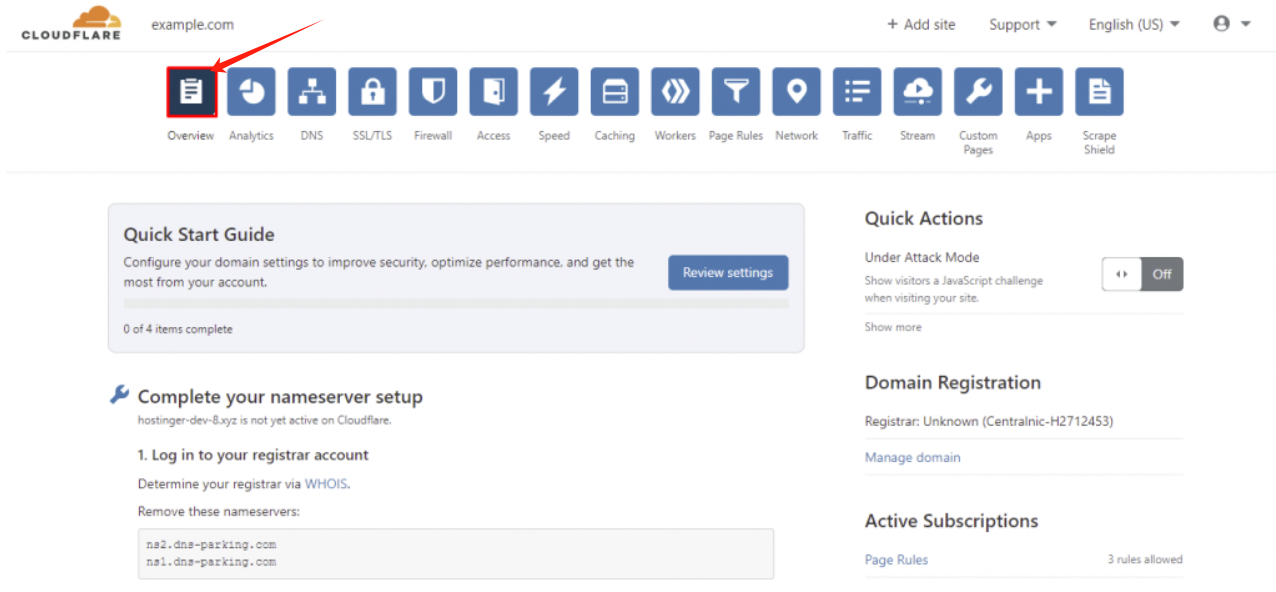
Task: Click the Quick Start progress bar
Action: point(456,303)
